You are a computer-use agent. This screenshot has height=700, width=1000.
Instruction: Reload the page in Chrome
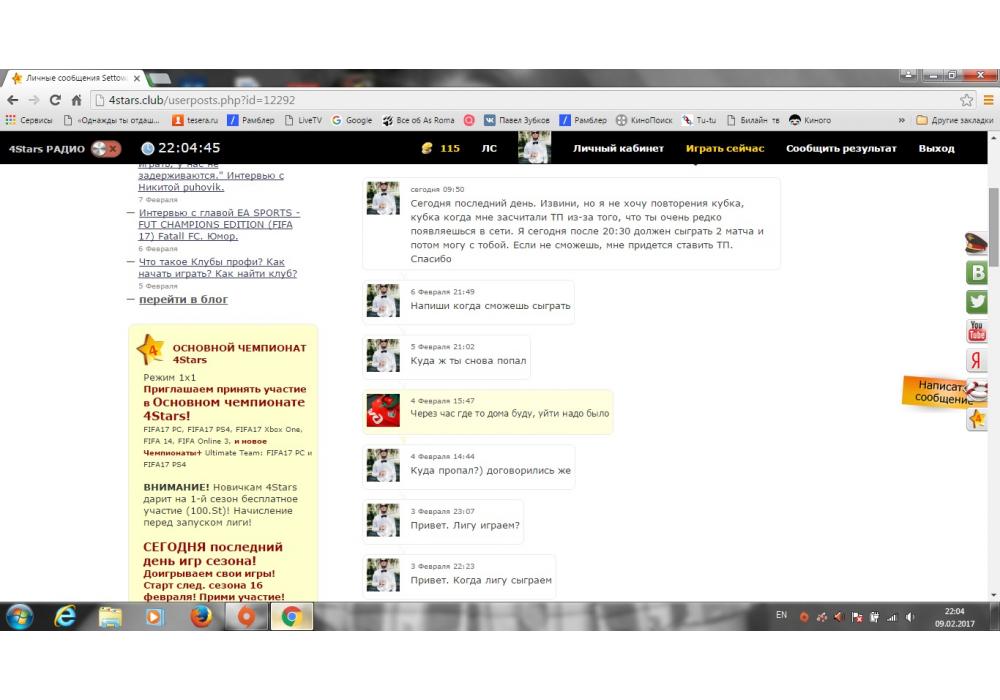(x=55, y=100)
